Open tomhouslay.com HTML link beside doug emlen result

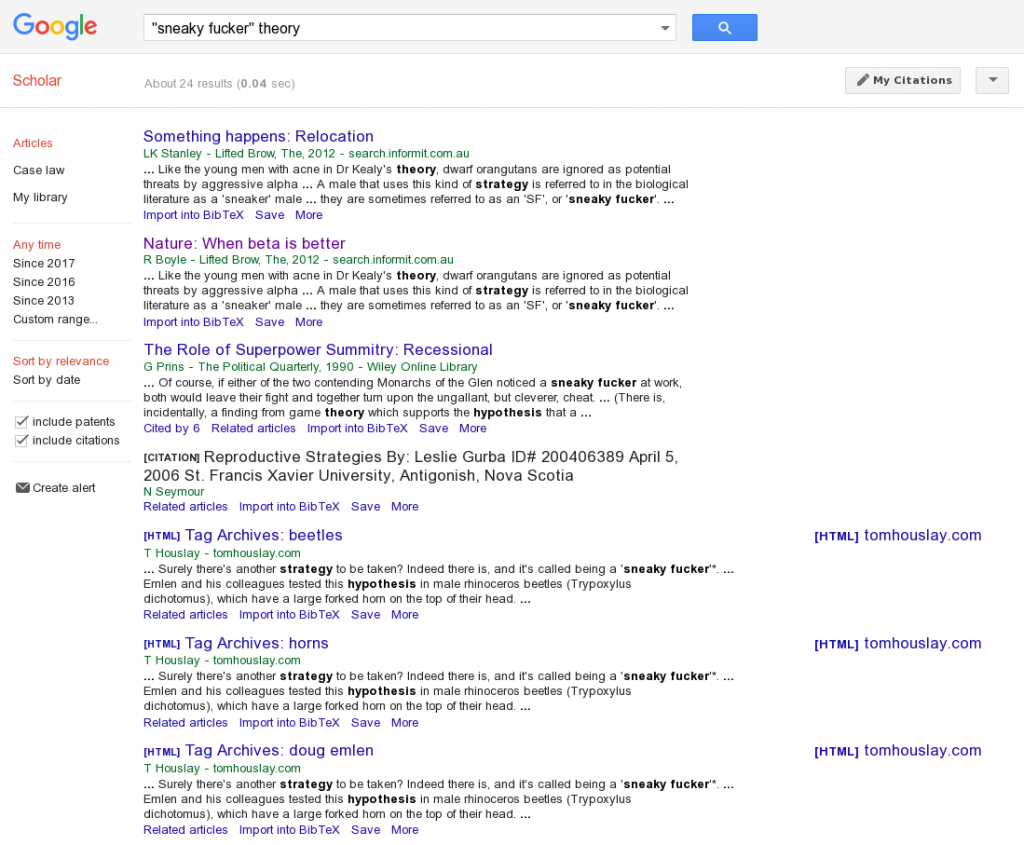[898, 751]
